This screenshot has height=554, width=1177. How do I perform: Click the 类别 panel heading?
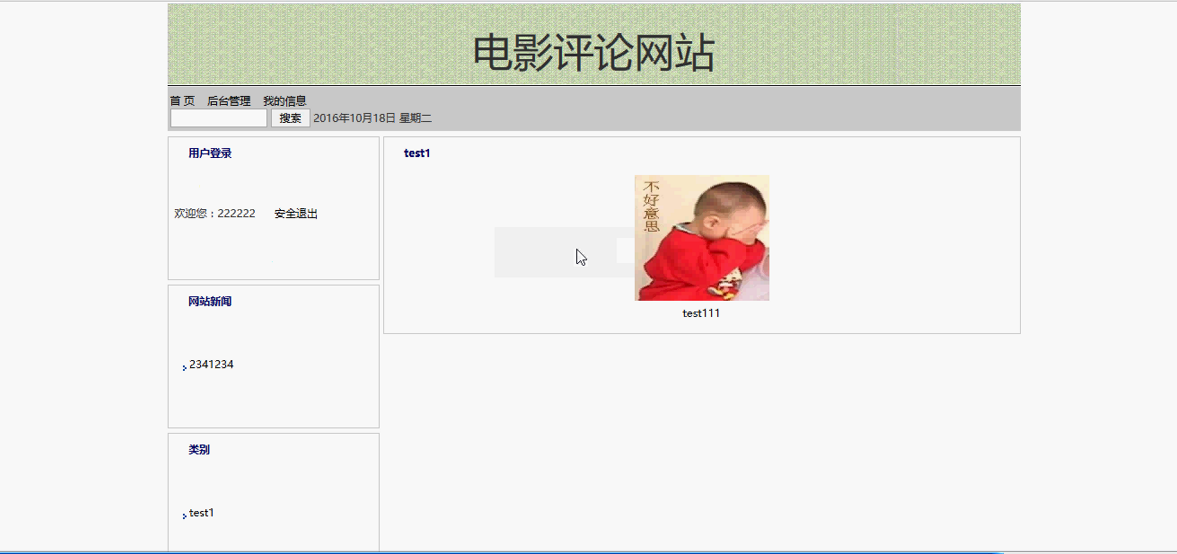(199, 450)
